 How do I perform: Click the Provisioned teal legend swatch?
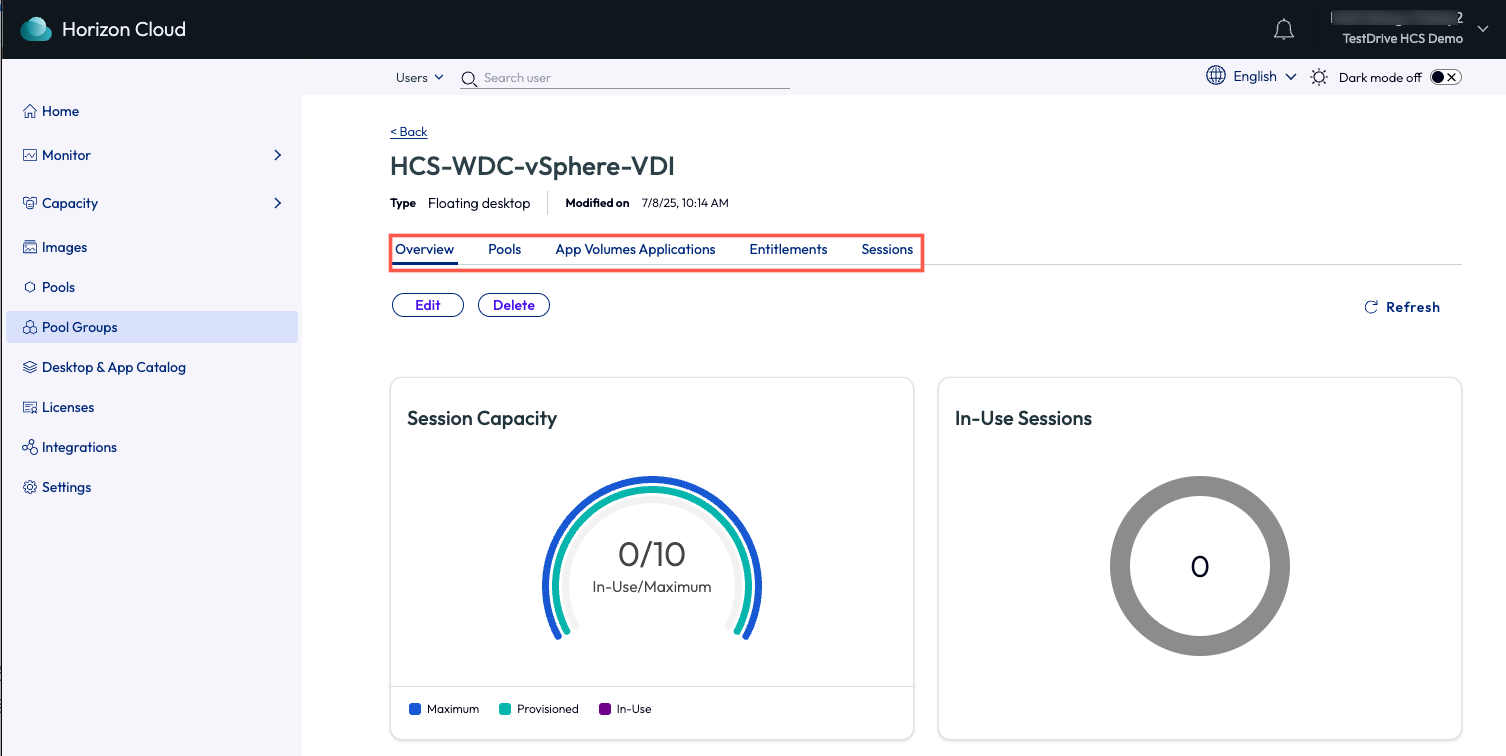pos(505,709)
